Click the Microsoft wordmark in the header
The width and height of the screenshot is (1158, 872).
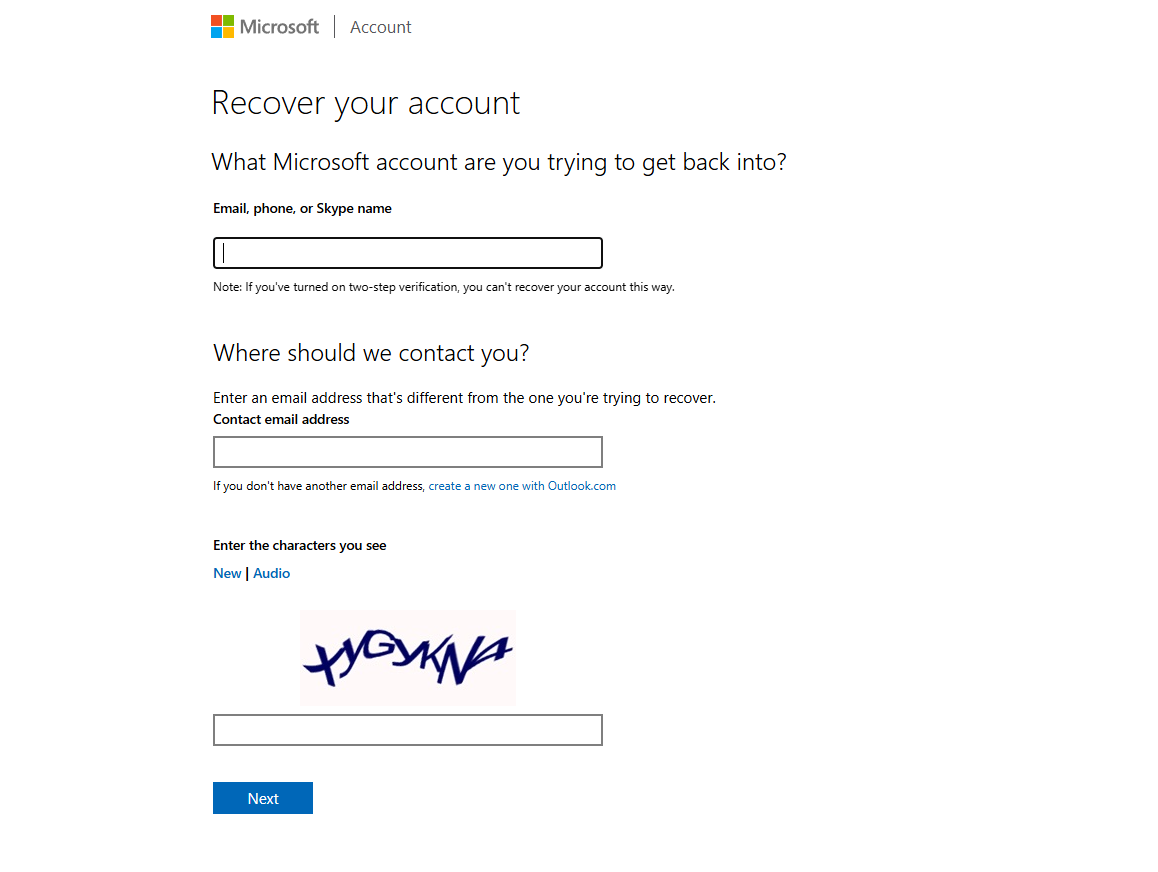[x=279, y=27]
